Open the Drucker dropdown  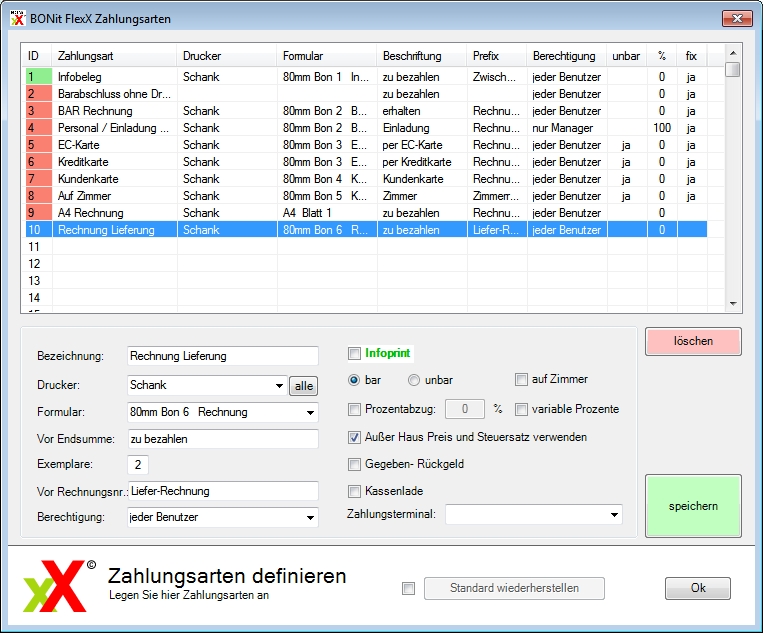279,385
